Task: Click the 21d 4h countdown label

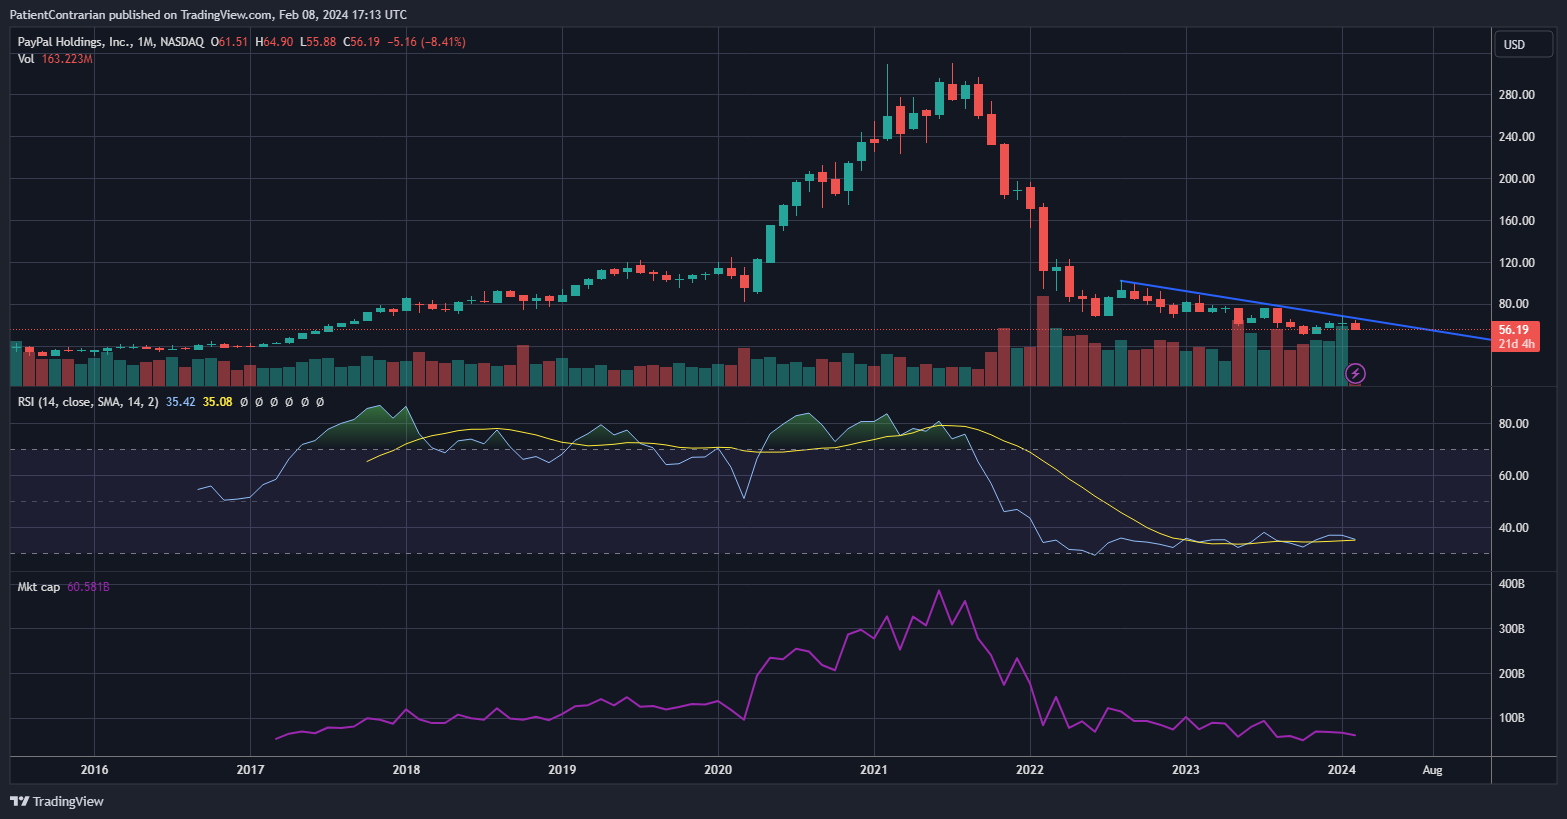Action: (1514, 344)
